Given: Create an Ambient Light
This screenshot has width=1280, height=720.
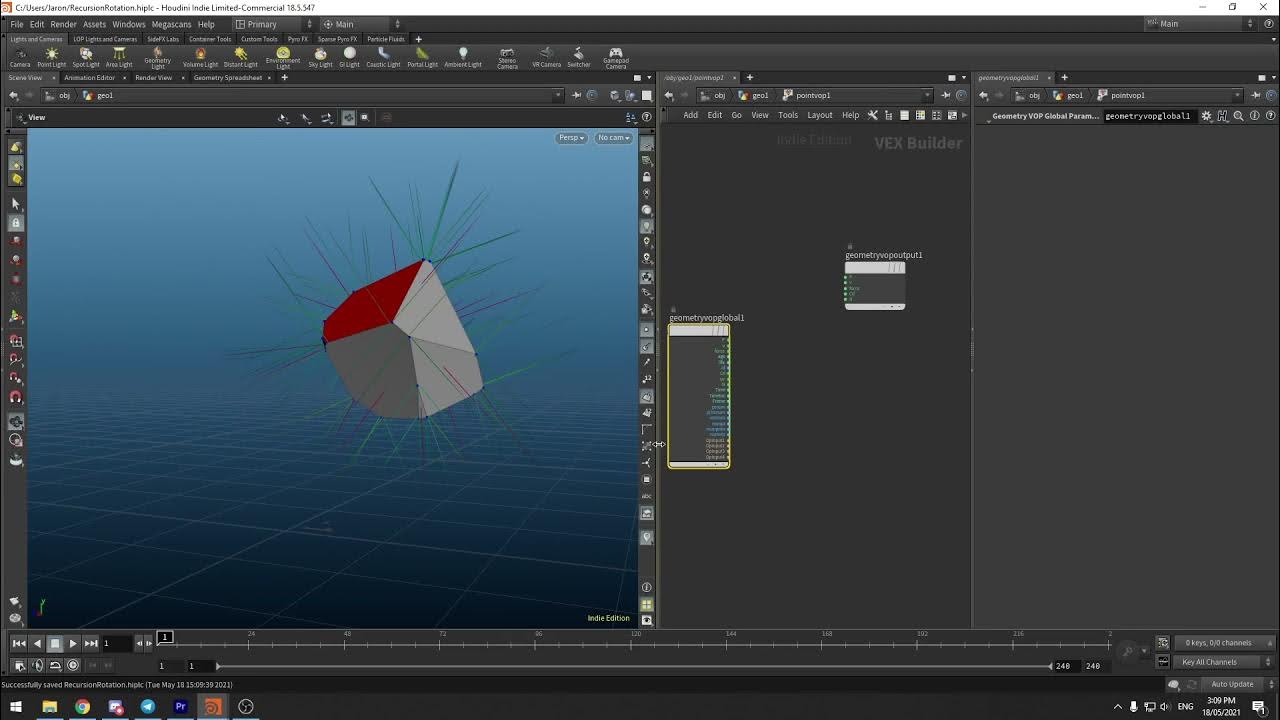Looking at the screenshot, I should [x=462, y=57].
